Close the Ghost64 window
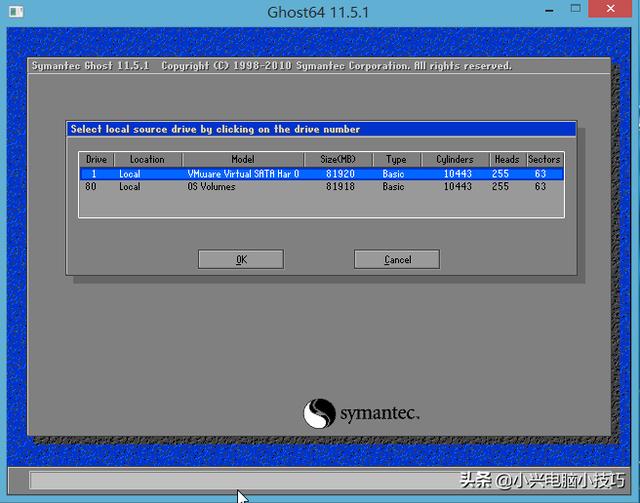640x503 pixels. tap(611, 8)
